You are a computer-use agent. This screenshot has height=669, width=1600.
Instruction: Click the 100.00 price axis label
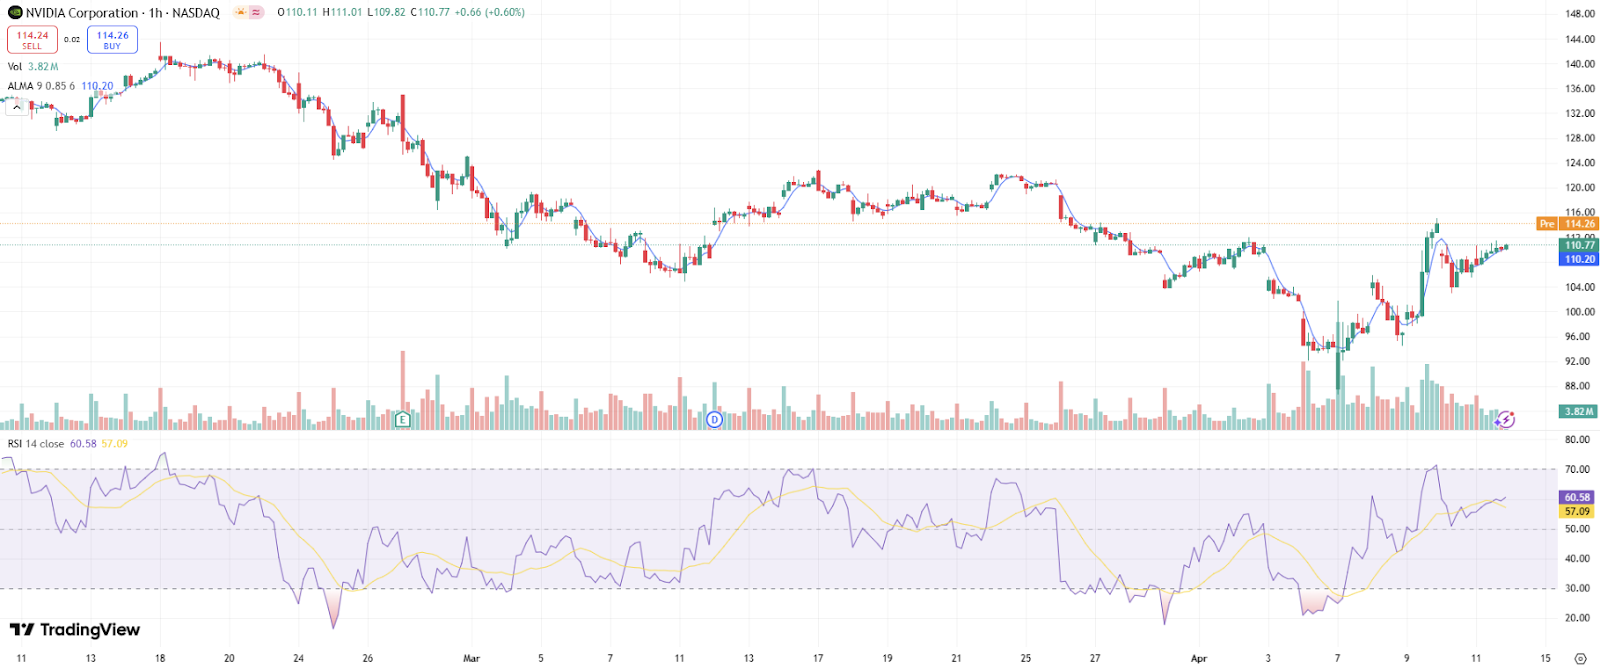tap(1580, 312)
